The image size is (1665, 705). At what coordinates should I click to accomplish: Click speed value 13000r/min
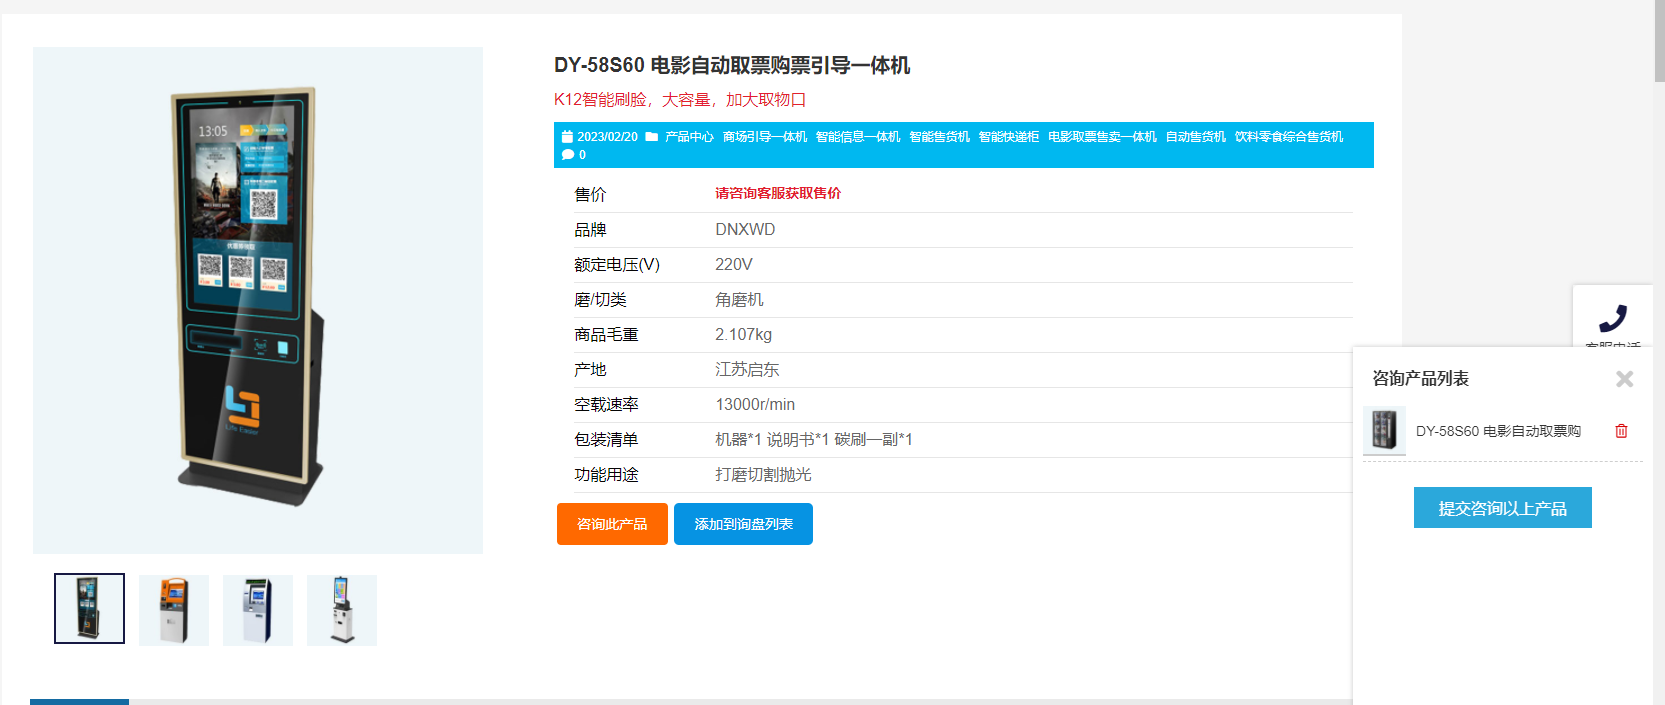[755, 405]
